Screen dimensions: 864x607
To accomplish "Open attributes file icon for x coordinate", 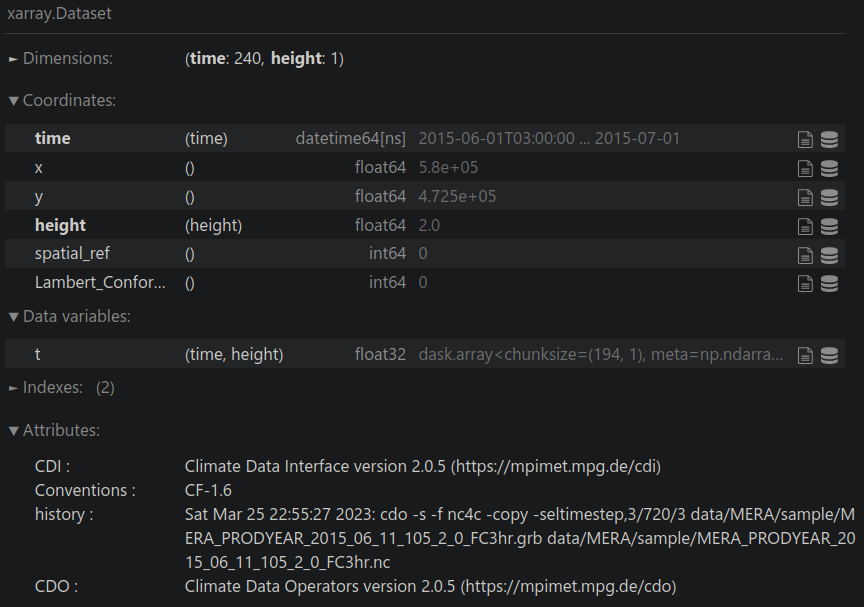I will (x=805, y=168).
